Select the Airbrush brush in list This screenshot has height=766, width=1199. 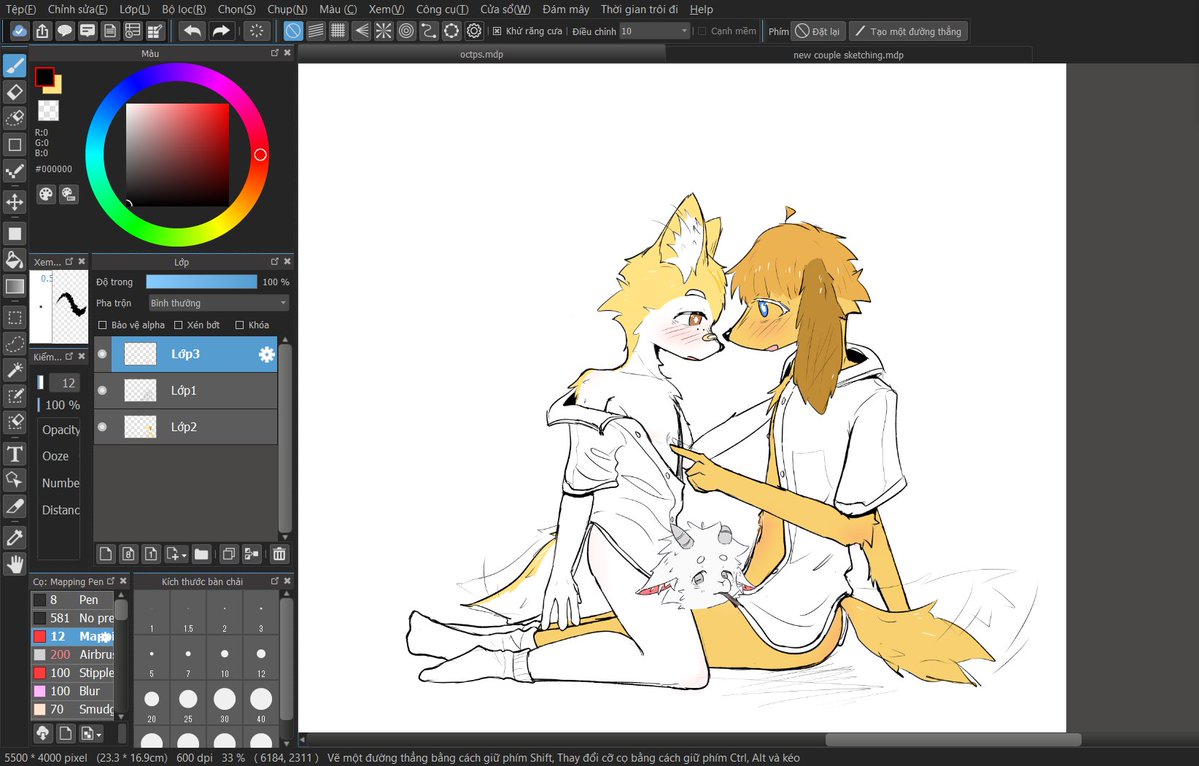(73, 654)
